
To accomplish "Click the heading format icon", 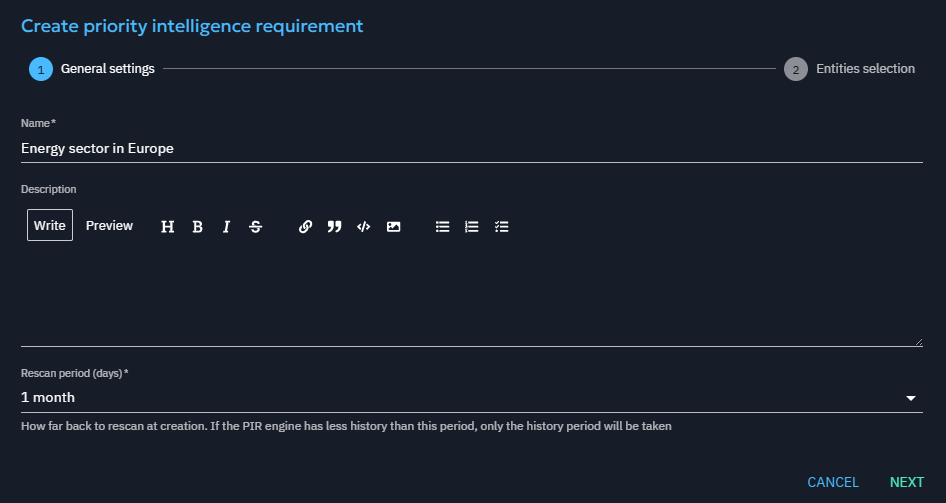I will pyautogui.click(x=168, y=227).
